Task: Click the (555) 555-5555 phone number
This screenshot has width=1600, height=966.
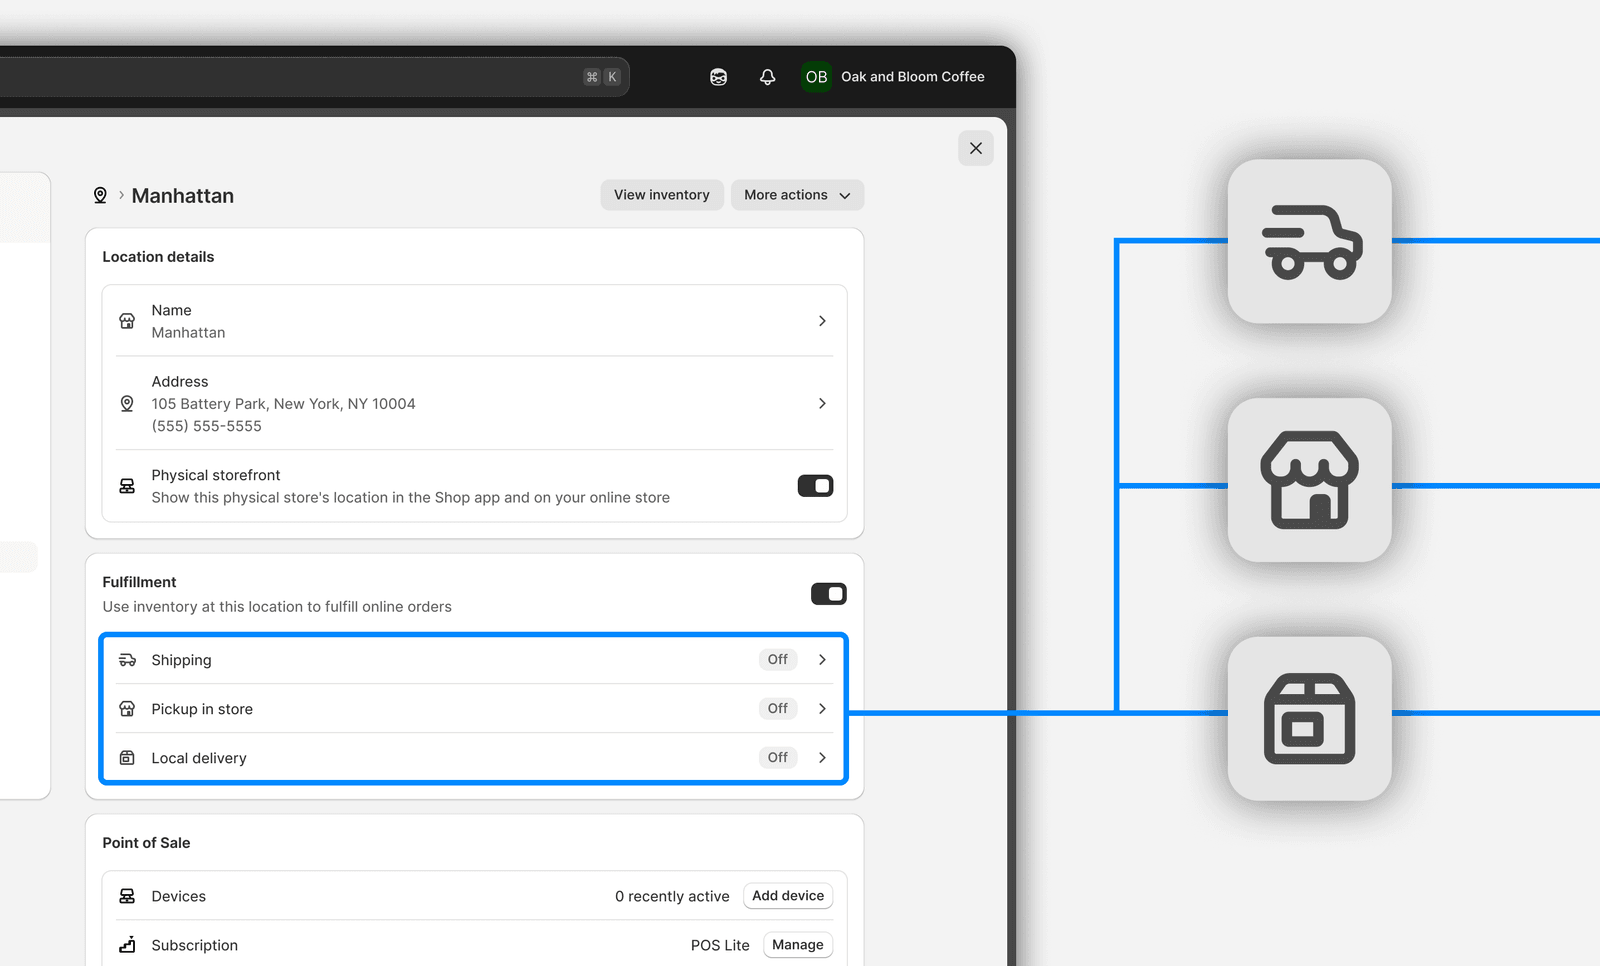Action: [207, 426]
